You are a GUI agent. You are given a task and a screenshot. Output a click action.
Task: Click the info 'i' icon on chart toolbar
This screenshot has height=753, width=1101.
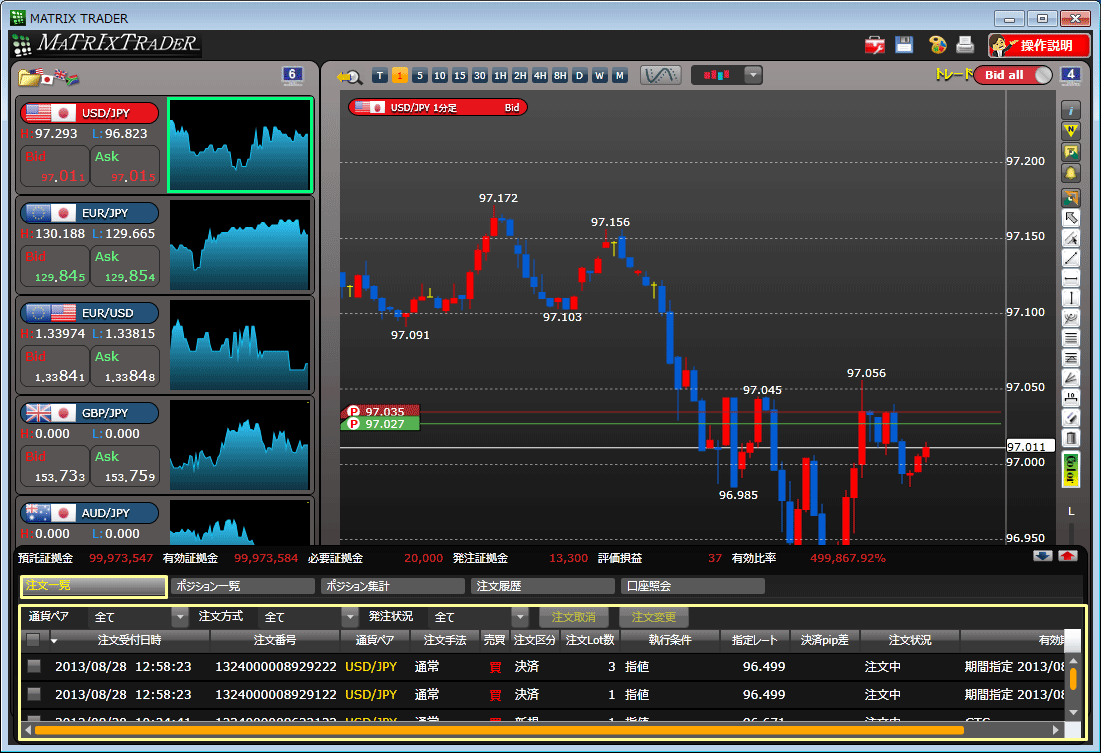(1070, 110)
